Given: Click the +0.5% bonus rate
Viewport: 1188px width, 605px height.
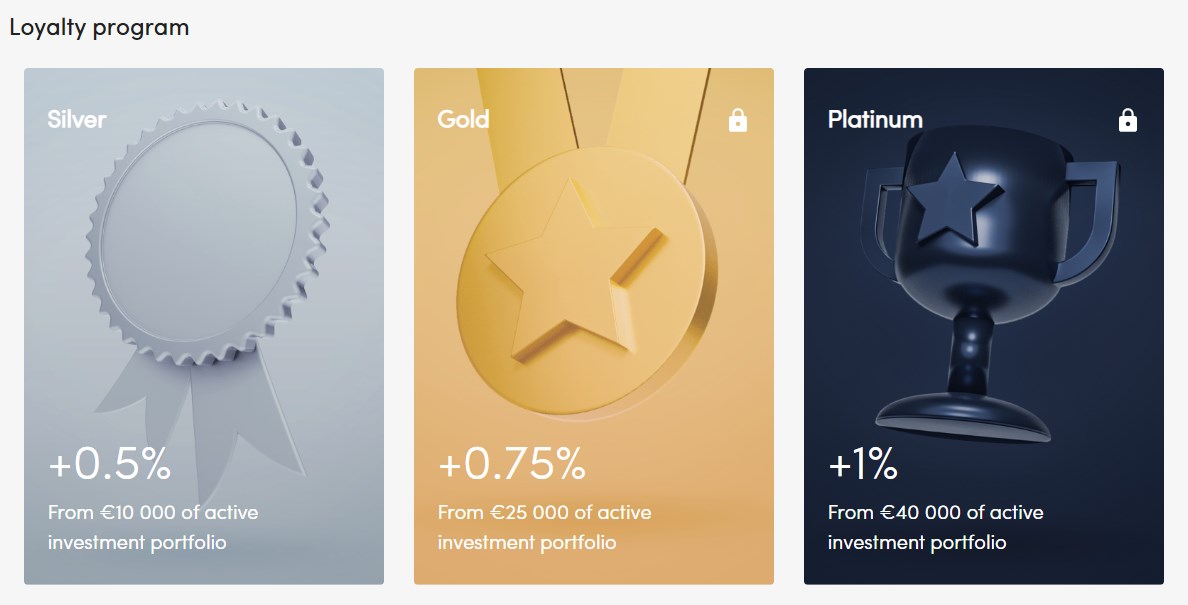Looking at the screenshot, I should [x=109, y=463].
